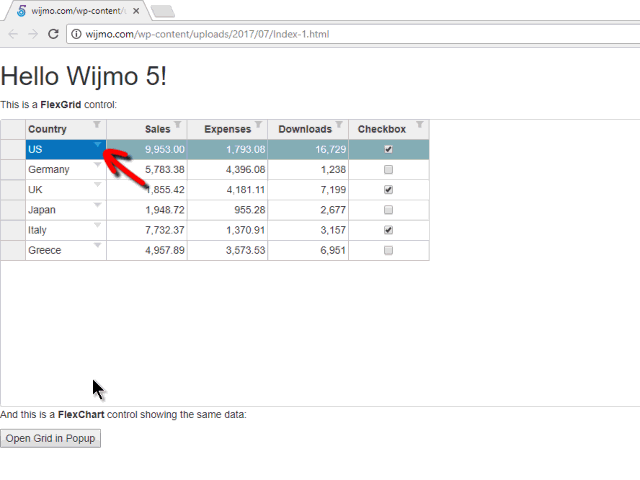The image size is (640, 480).
Task: Reload the page with the refresh icon
Action: click(x=54, y=34)
